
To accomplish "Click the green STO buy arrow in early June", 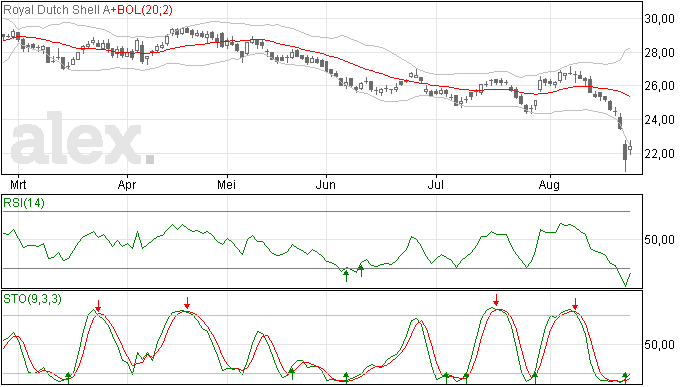I will pos(346,377).
